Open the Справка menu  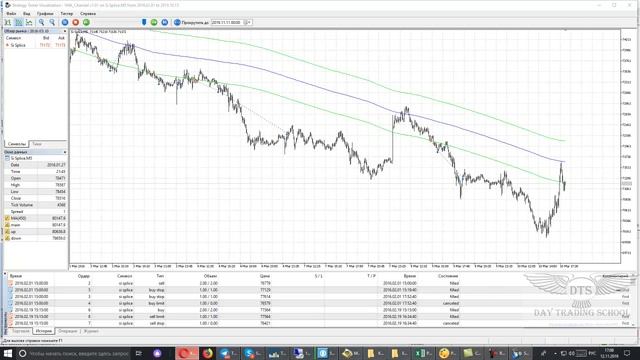tap(88, 13)
